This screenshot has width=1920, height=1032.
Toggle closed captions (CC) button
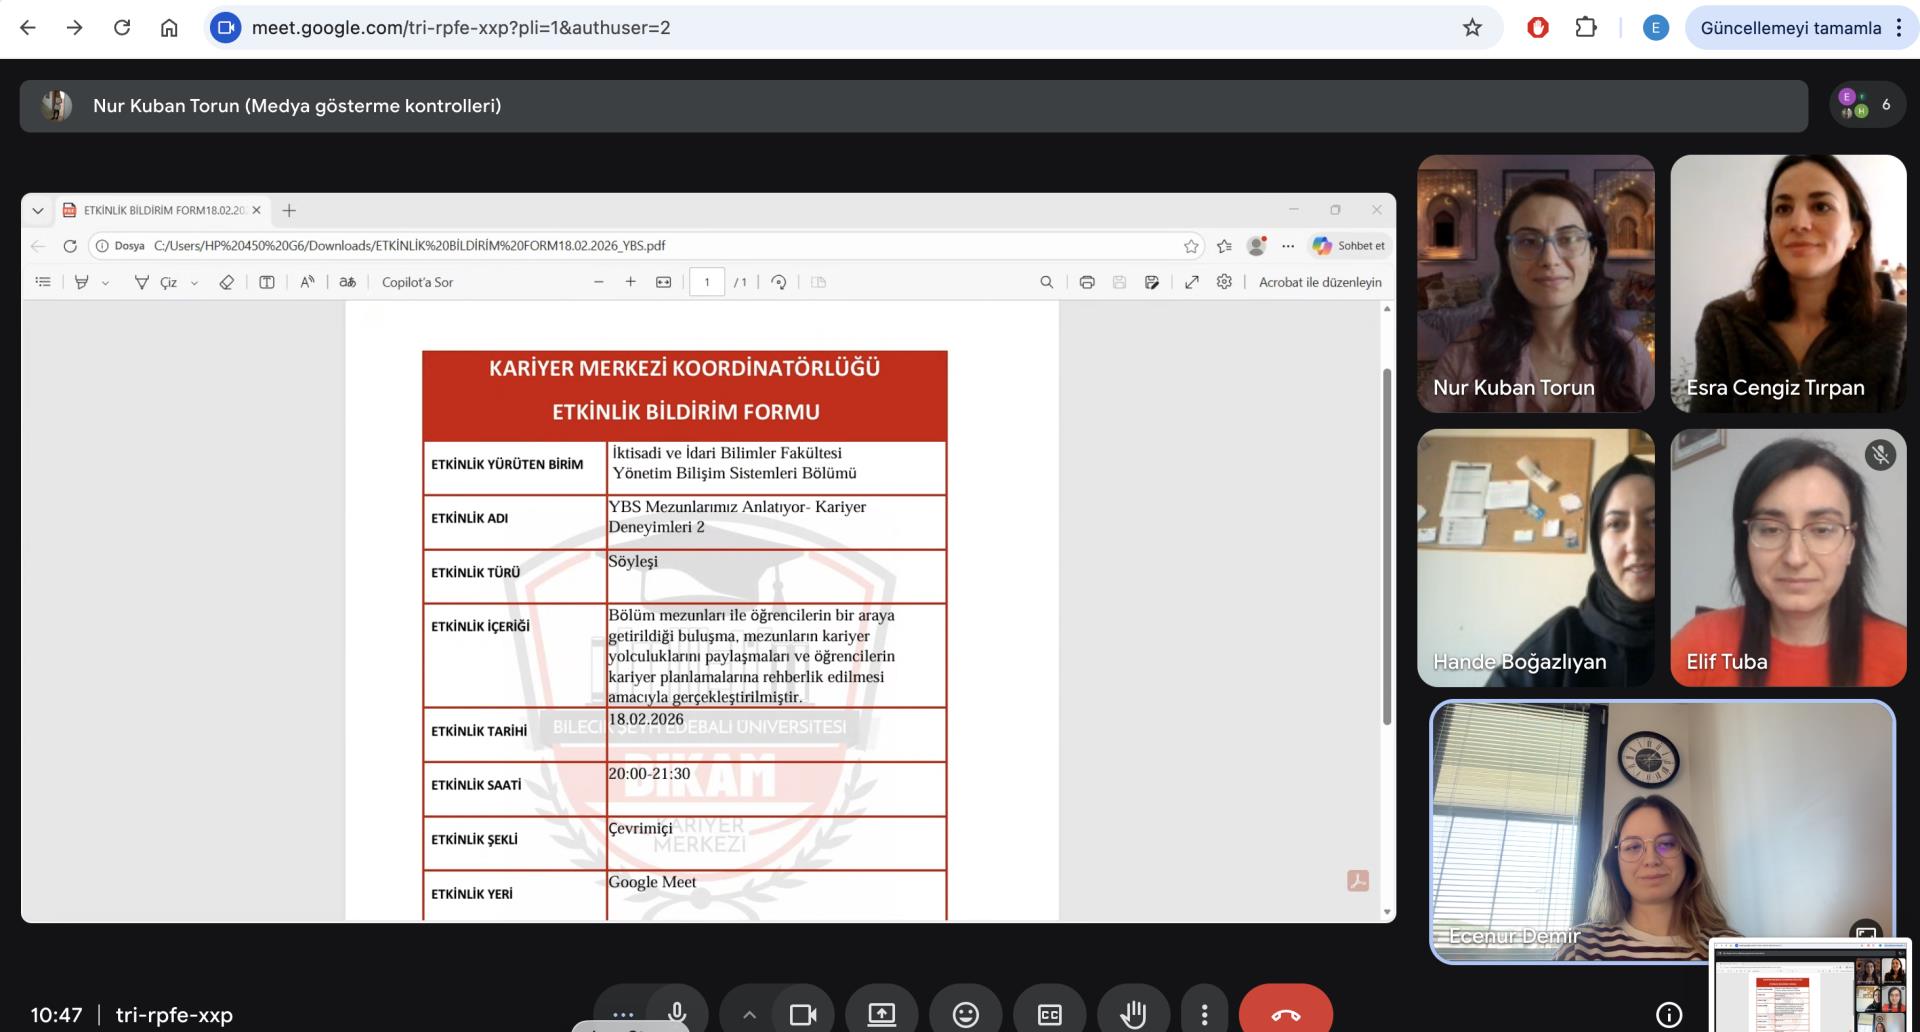1049,1015
